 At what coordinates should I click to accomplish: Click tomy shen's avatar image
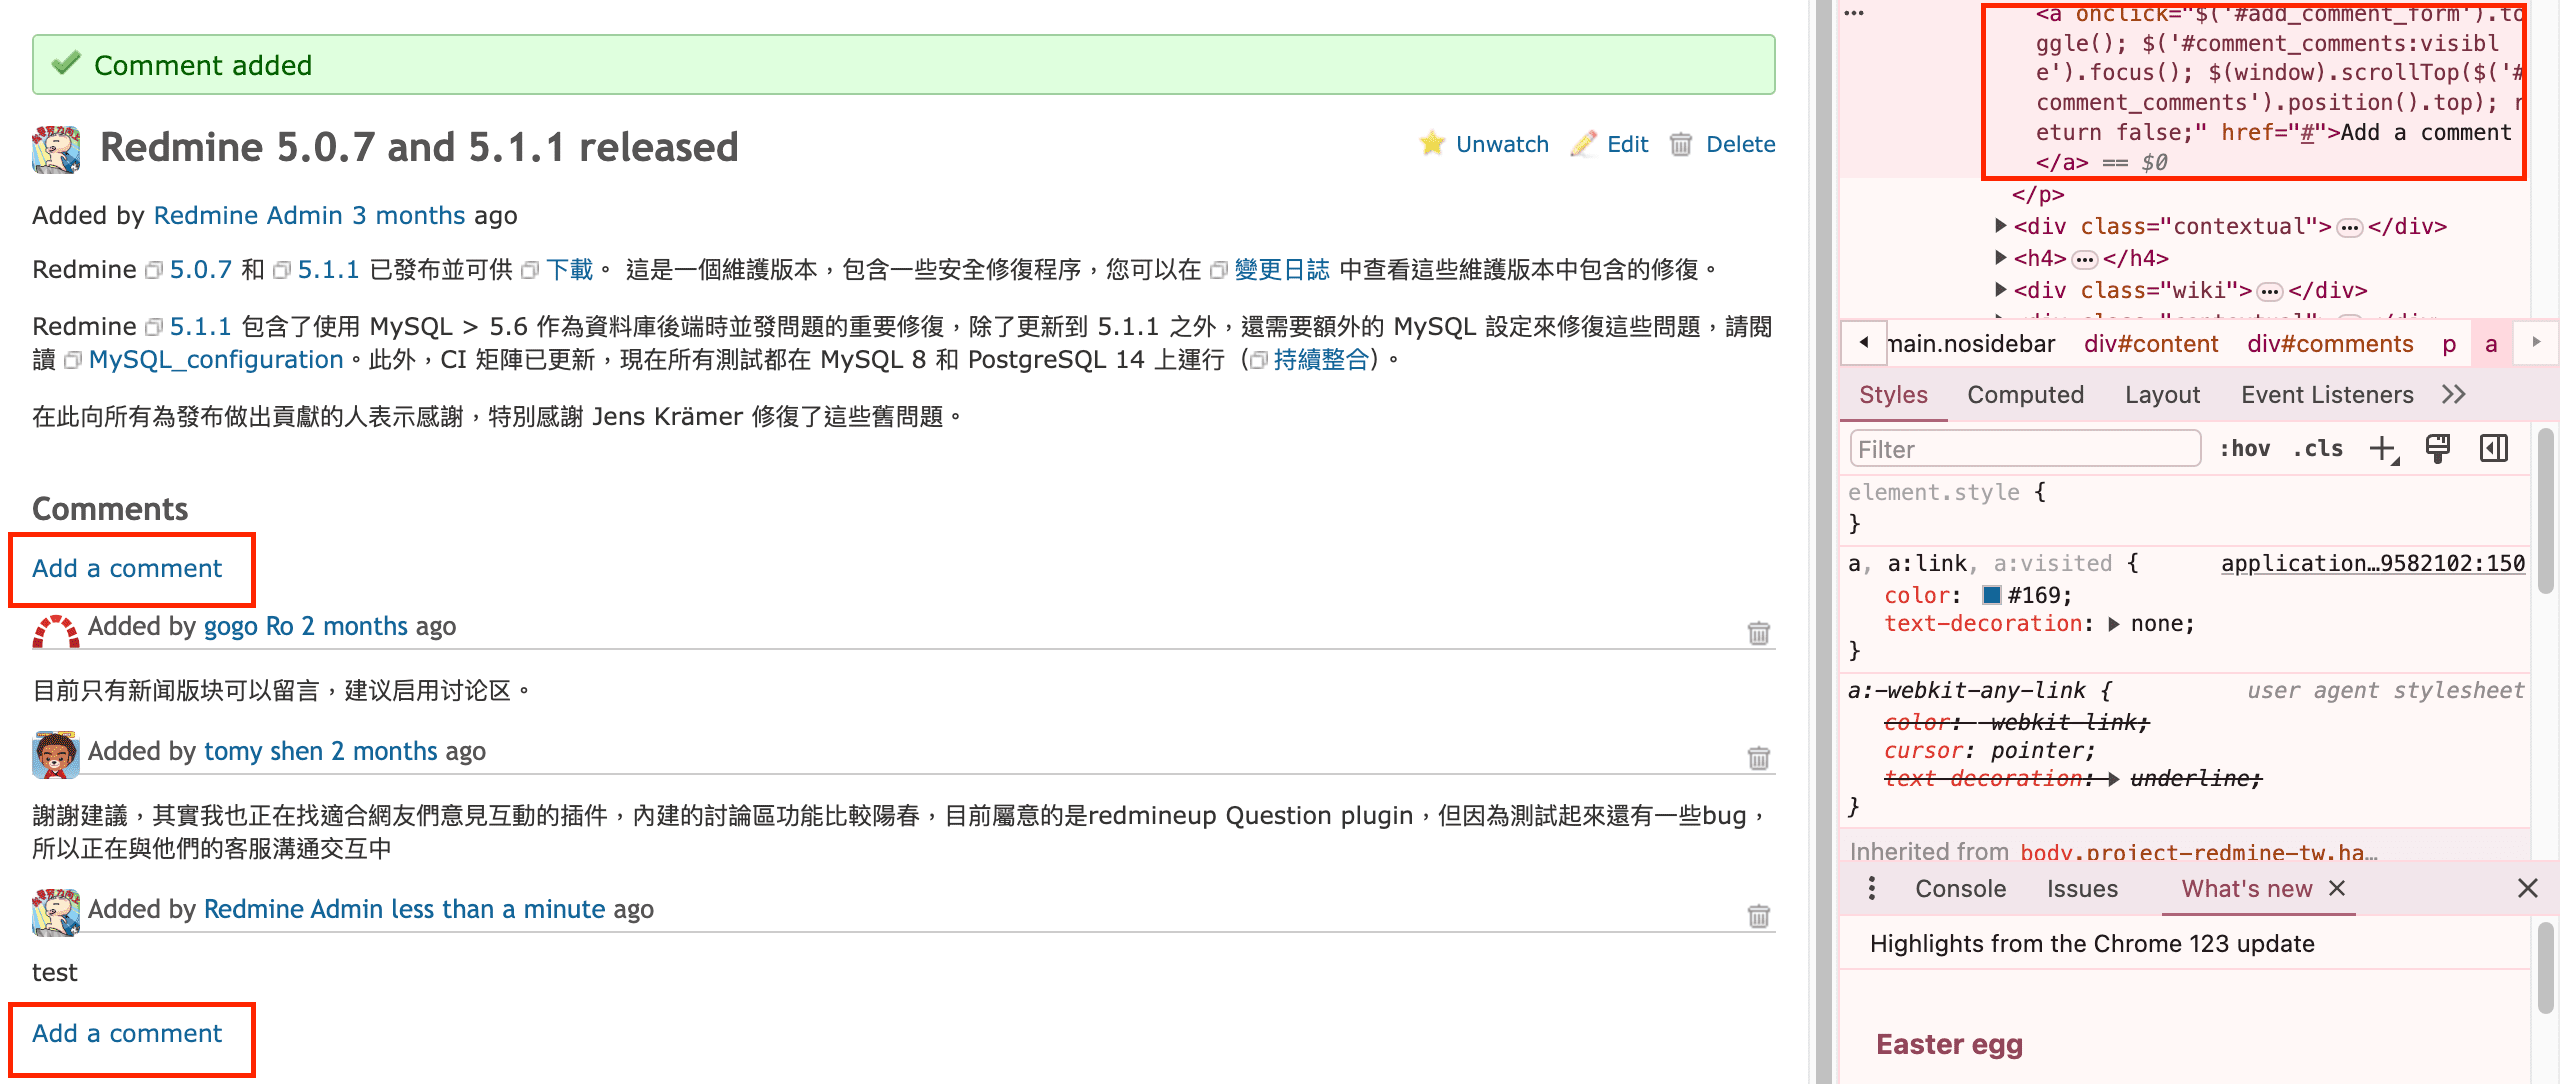tap(56, 755)
